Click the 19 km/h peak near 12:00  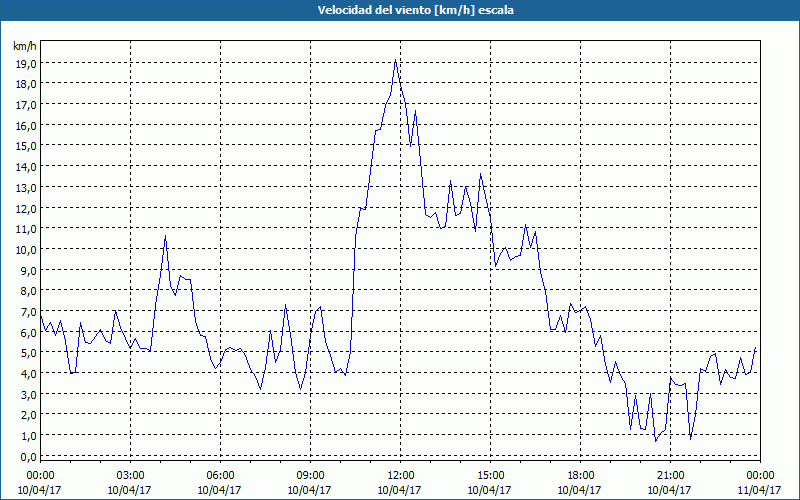(x=395, y=60)
